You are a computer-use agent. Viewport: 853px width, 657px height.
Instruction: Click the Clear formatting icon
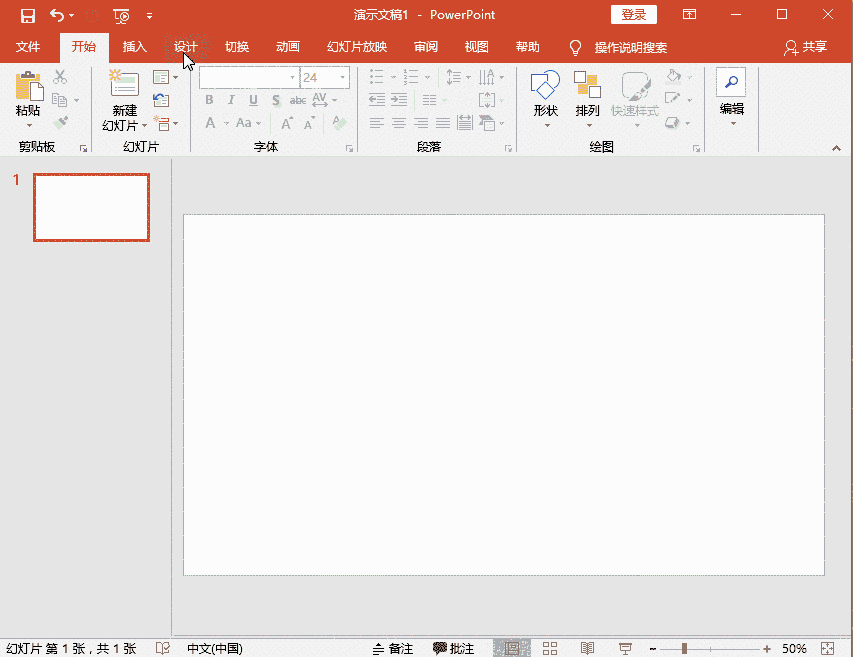point(339,123)
